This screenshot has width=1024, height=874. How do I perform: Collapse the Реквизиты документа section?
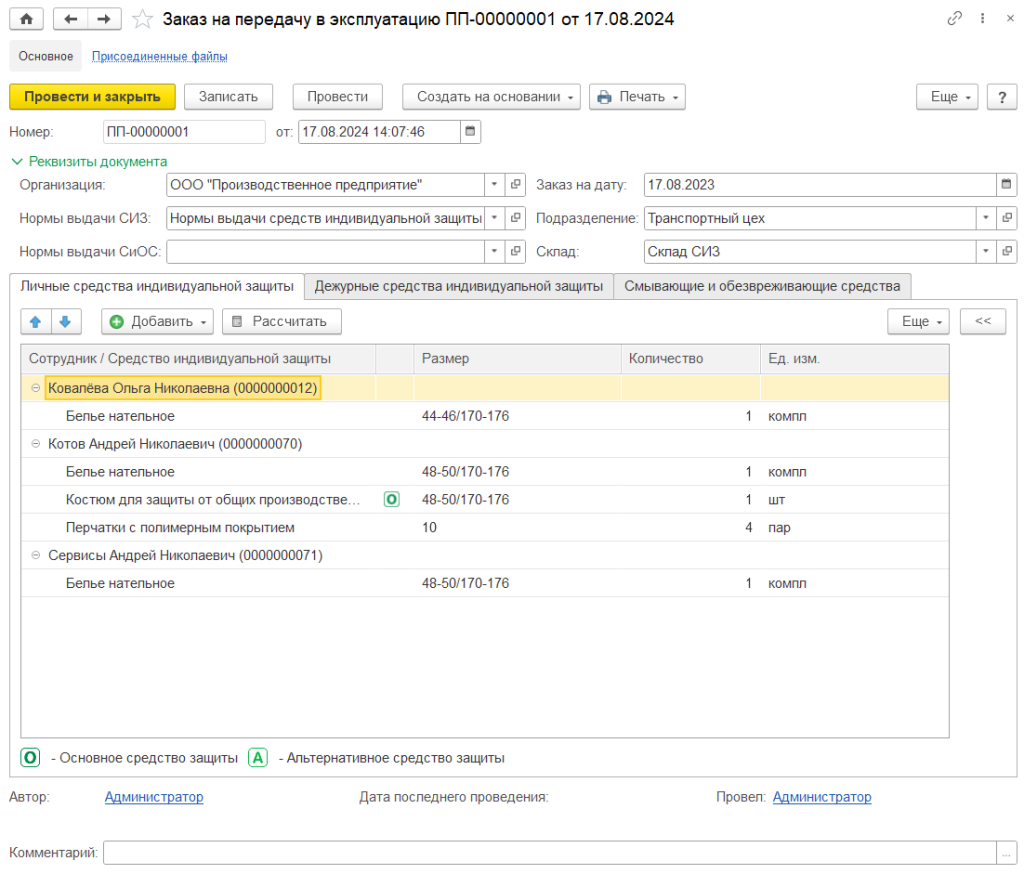[x=16, y=161]
